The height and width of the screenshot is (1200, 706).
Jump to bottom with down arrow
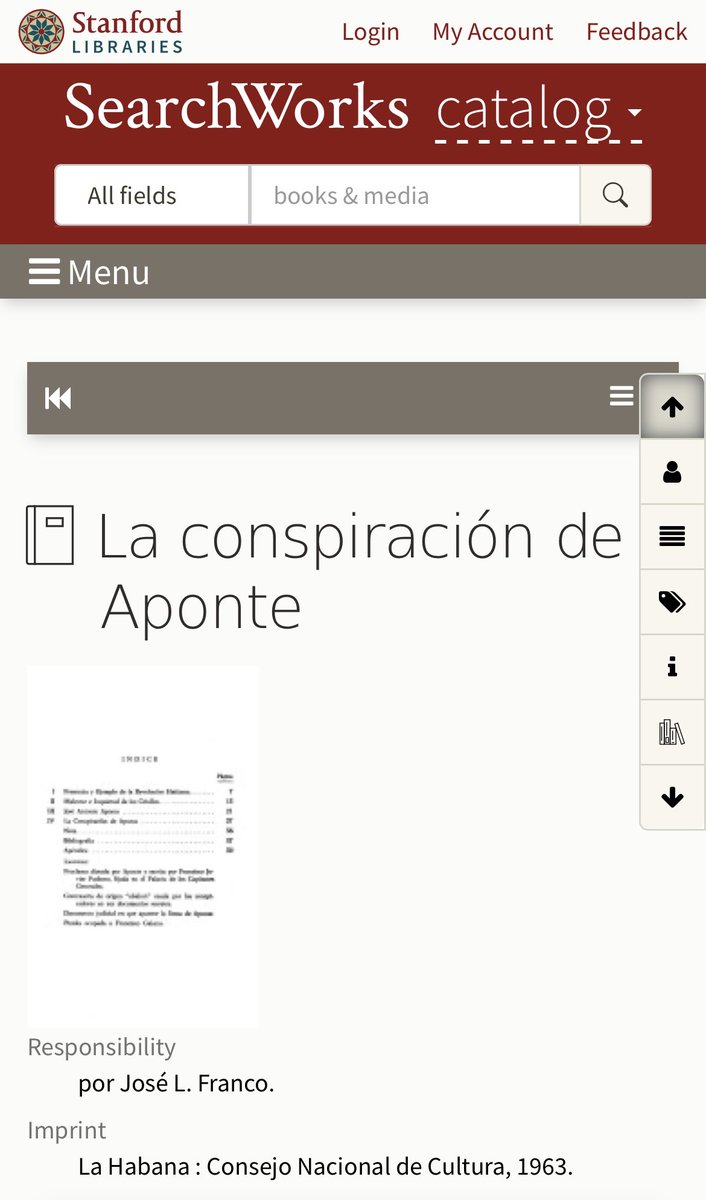click(672, 797)
